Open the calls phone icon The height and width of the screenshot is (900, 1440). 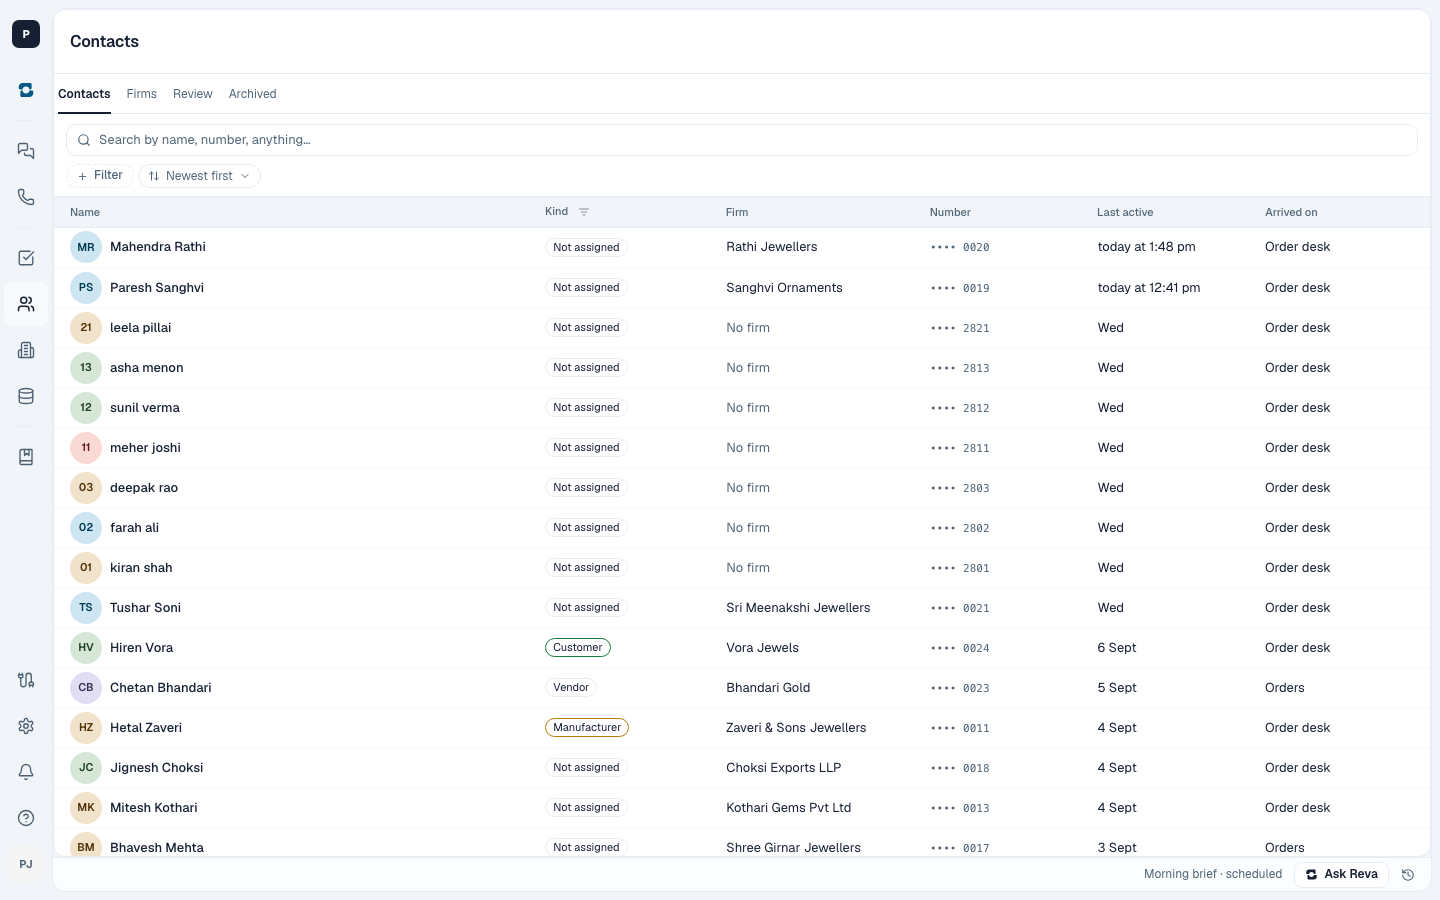tap(26, 197)
